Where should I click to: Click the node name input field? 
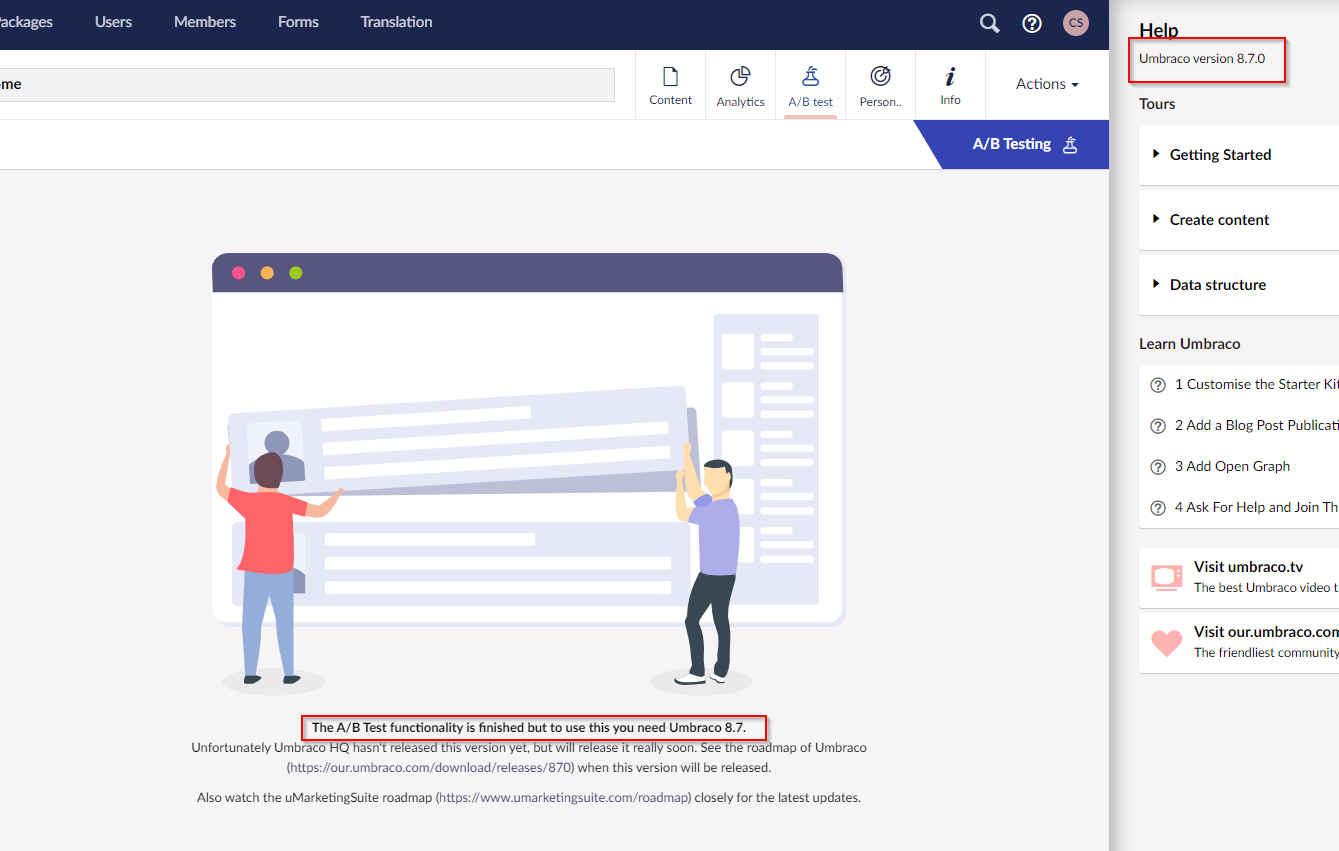307,84
